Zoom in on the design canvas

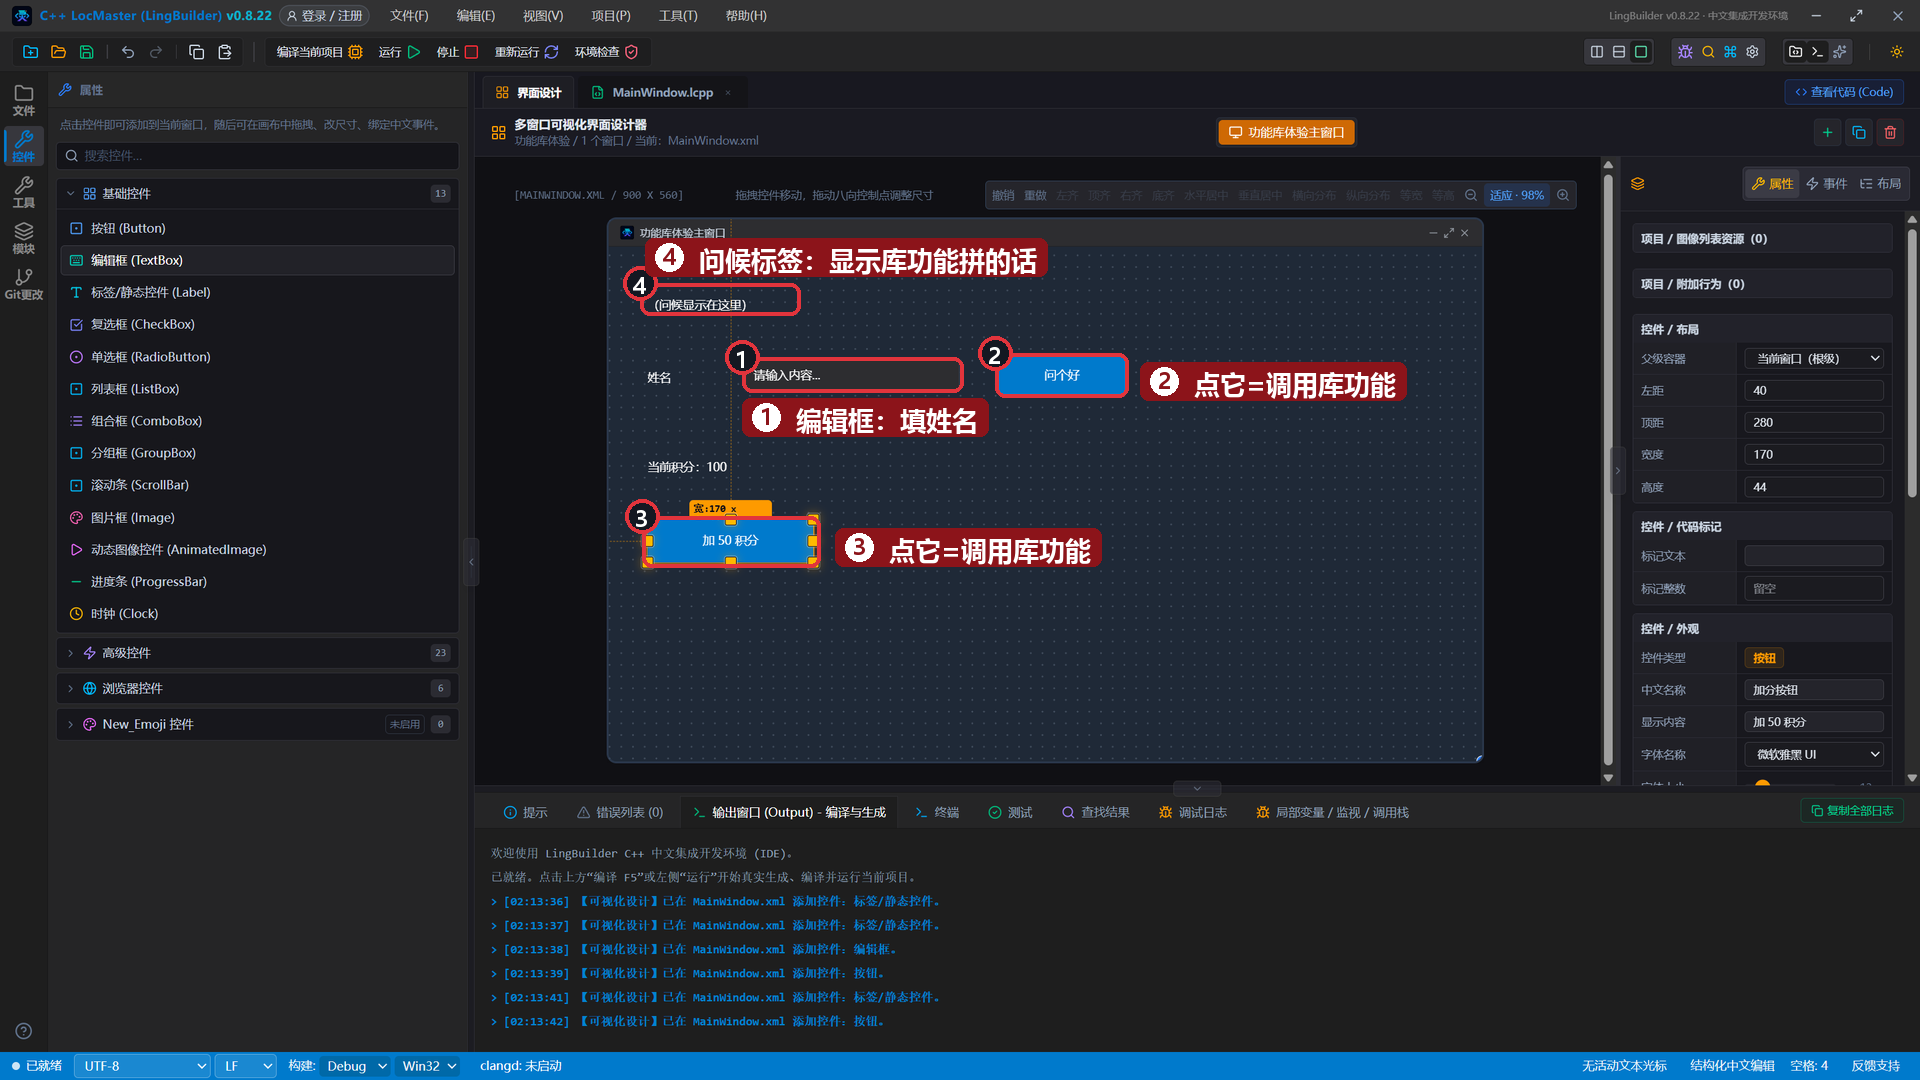1563,195
